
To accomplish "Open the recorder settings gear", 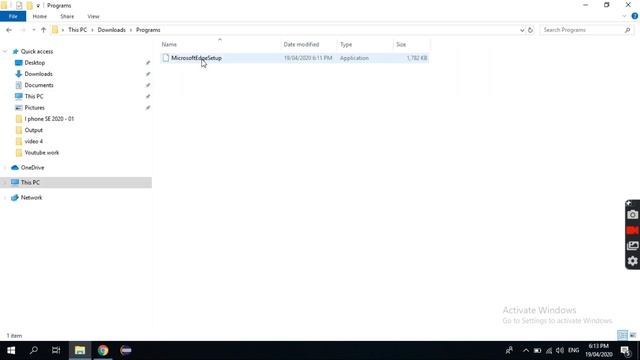I will pos(633,261).
